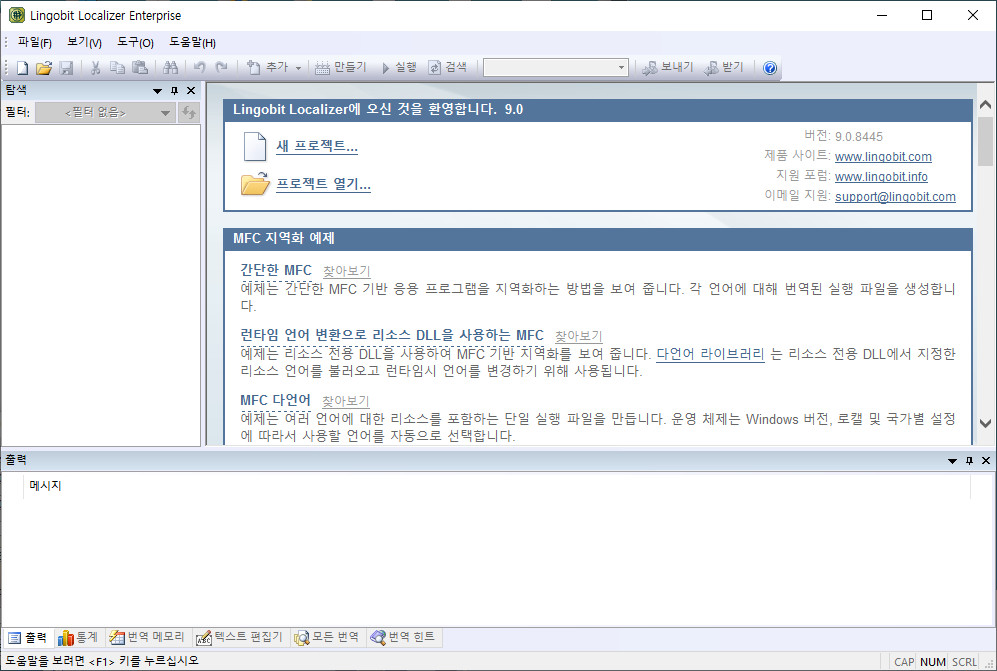Image resolution: width=997 pixels, height=671 pixels.
Task: Click 찾아보기 next to 간단한 MFC
Action: pos(347,271)
